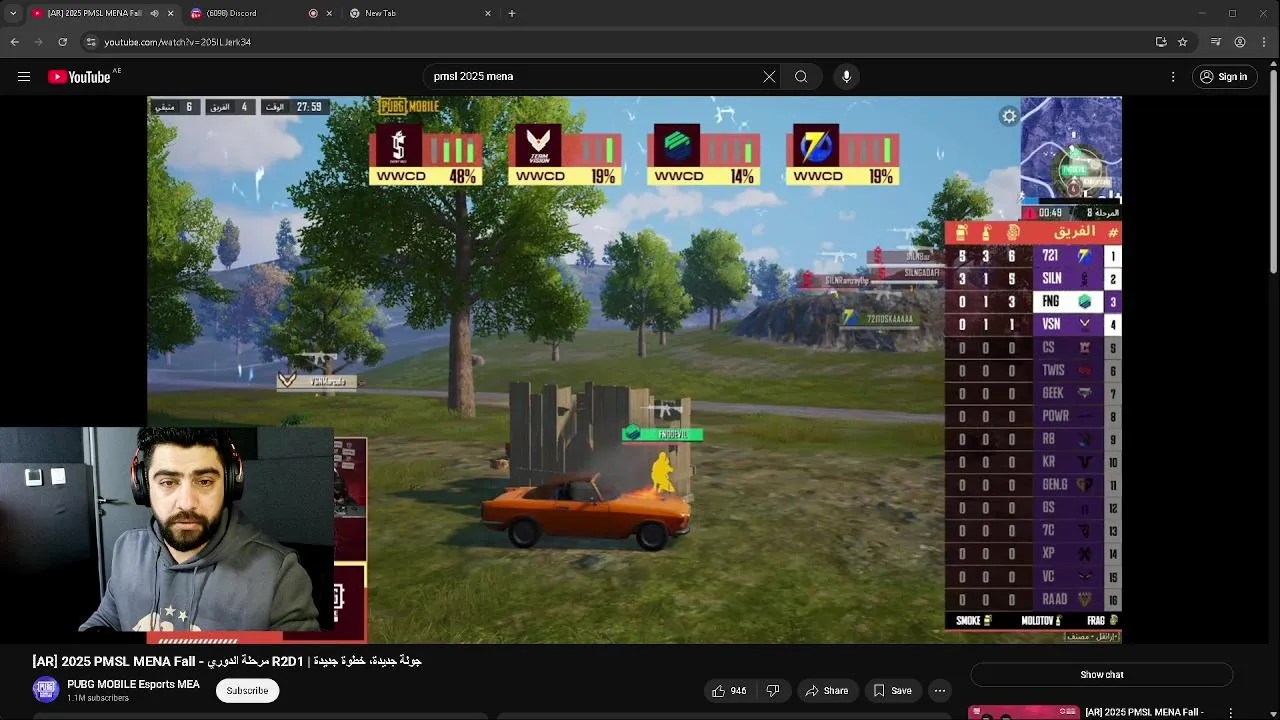Show the live chat panel

point(1102,675)
